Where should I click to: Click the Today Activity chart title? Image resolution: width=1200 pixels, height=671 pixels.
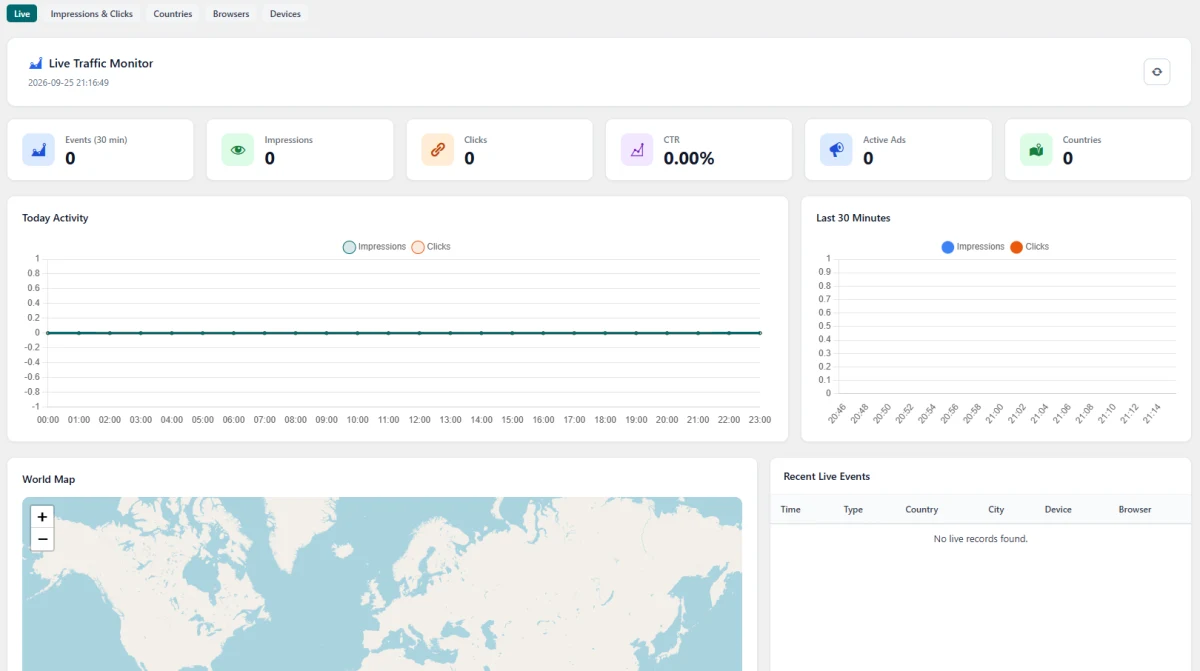(x=55, y=218)
